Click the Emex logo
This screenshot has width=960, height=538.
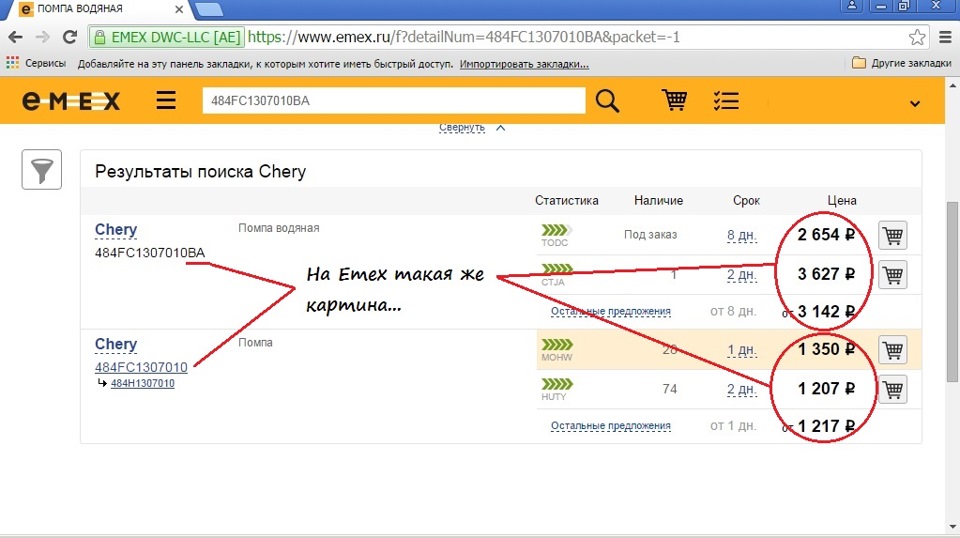coord(71,101)
